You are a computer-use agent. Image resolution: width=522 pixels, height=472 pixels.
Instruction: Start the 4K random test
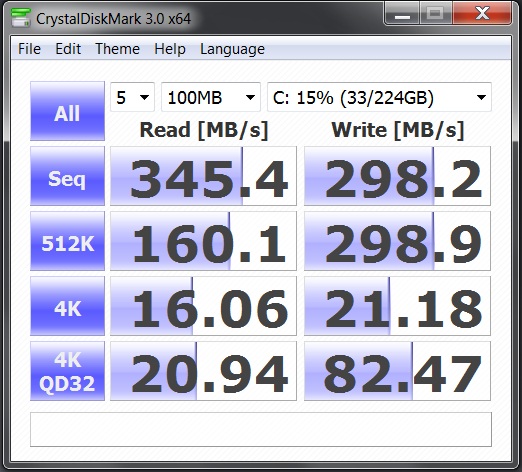[67, 306]
